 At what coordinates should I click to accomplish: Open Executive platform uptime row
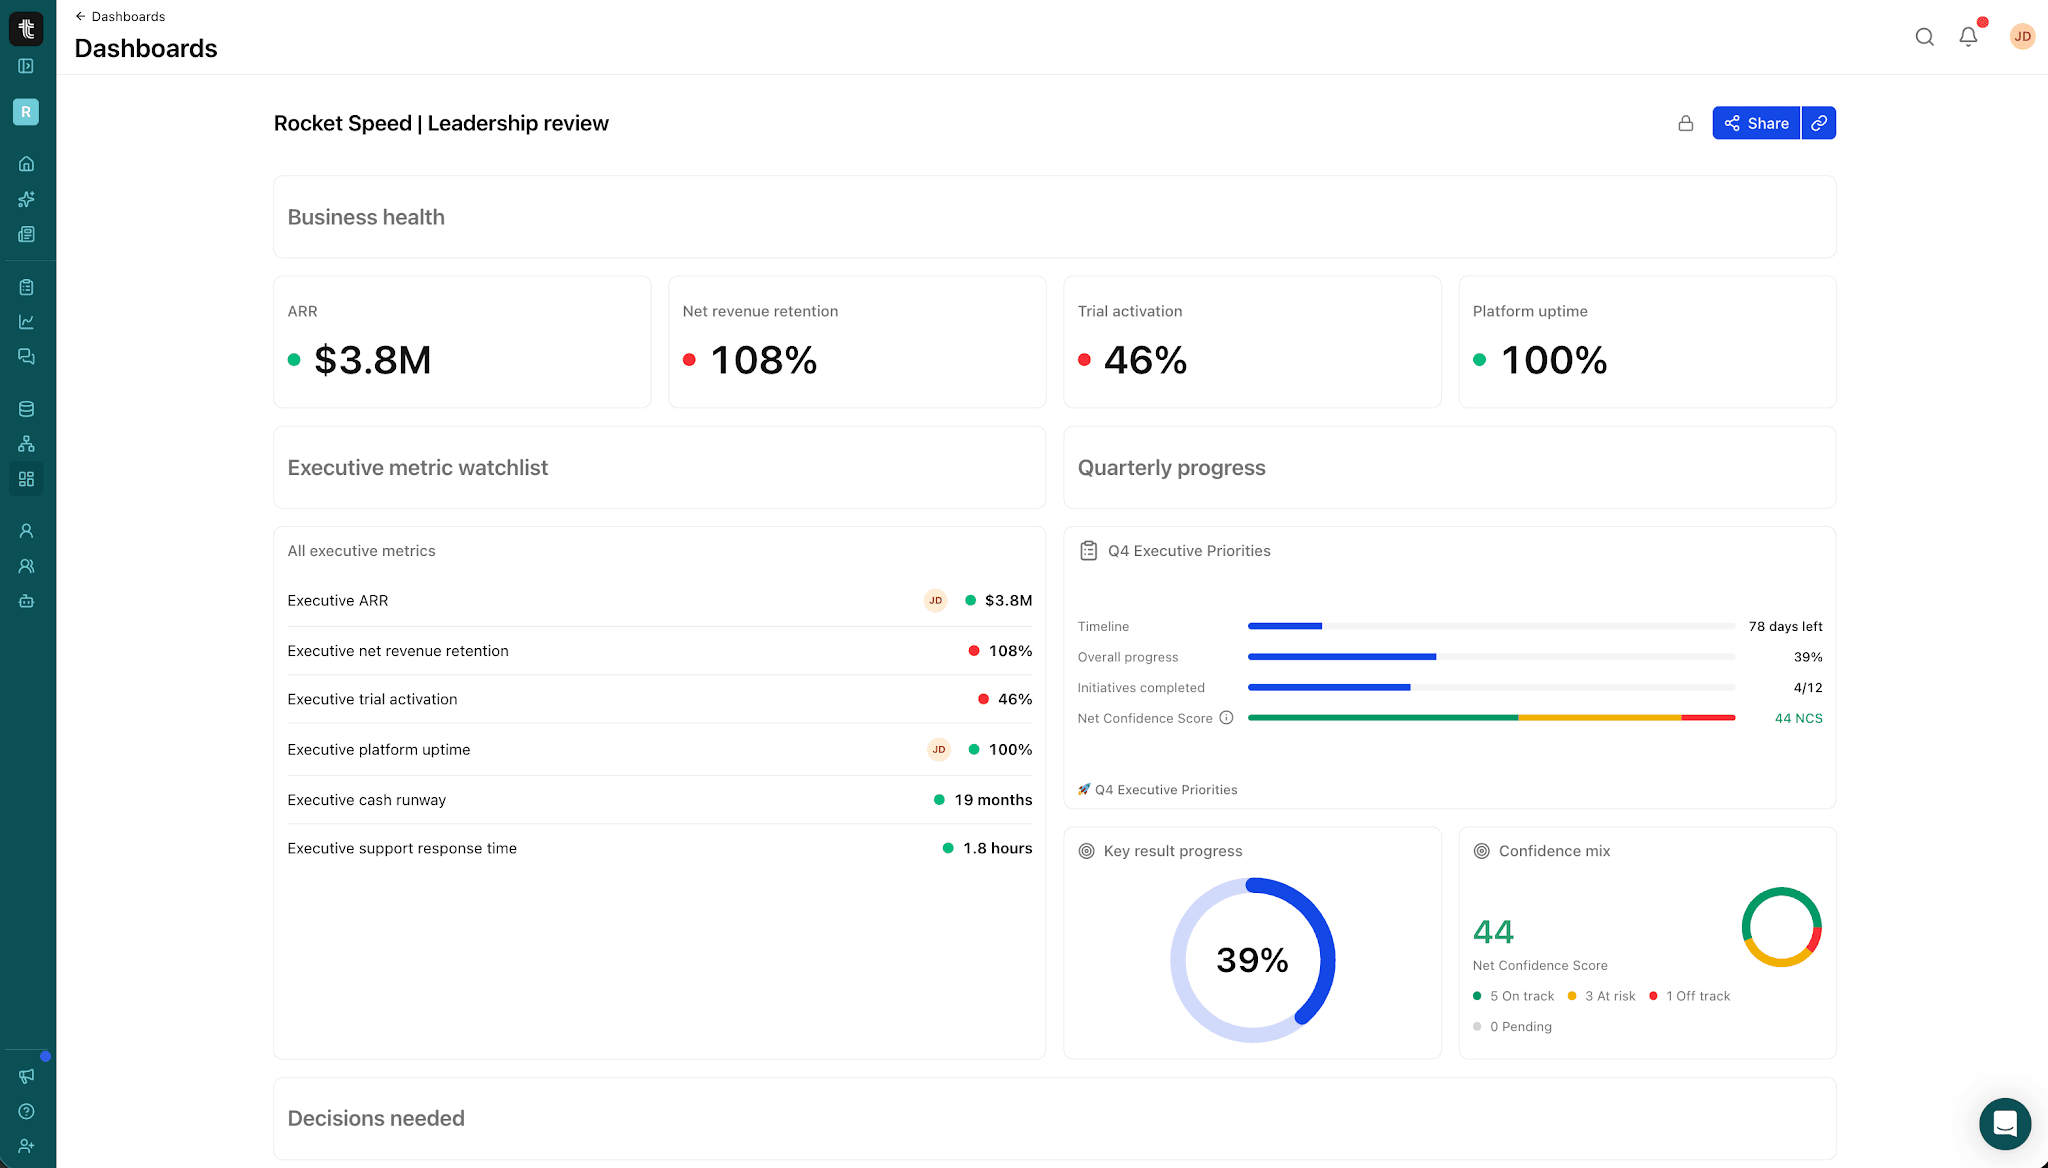point(660,749)
